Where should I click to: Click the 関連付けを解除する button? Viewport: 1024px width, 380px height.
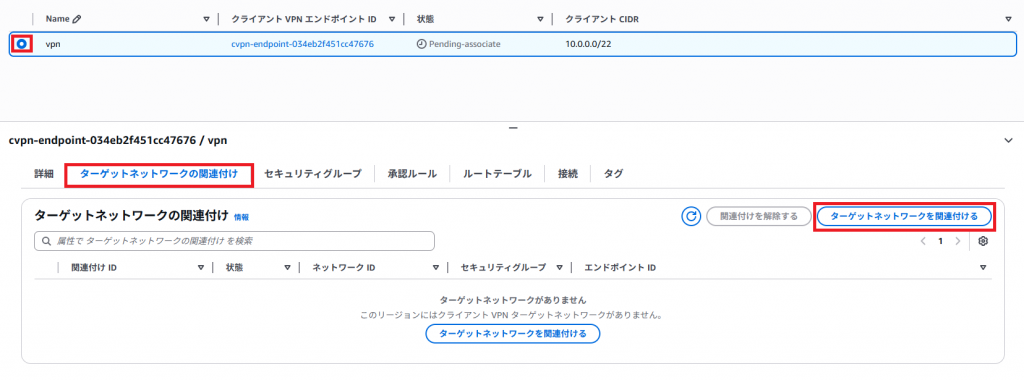tap(759, 216)
